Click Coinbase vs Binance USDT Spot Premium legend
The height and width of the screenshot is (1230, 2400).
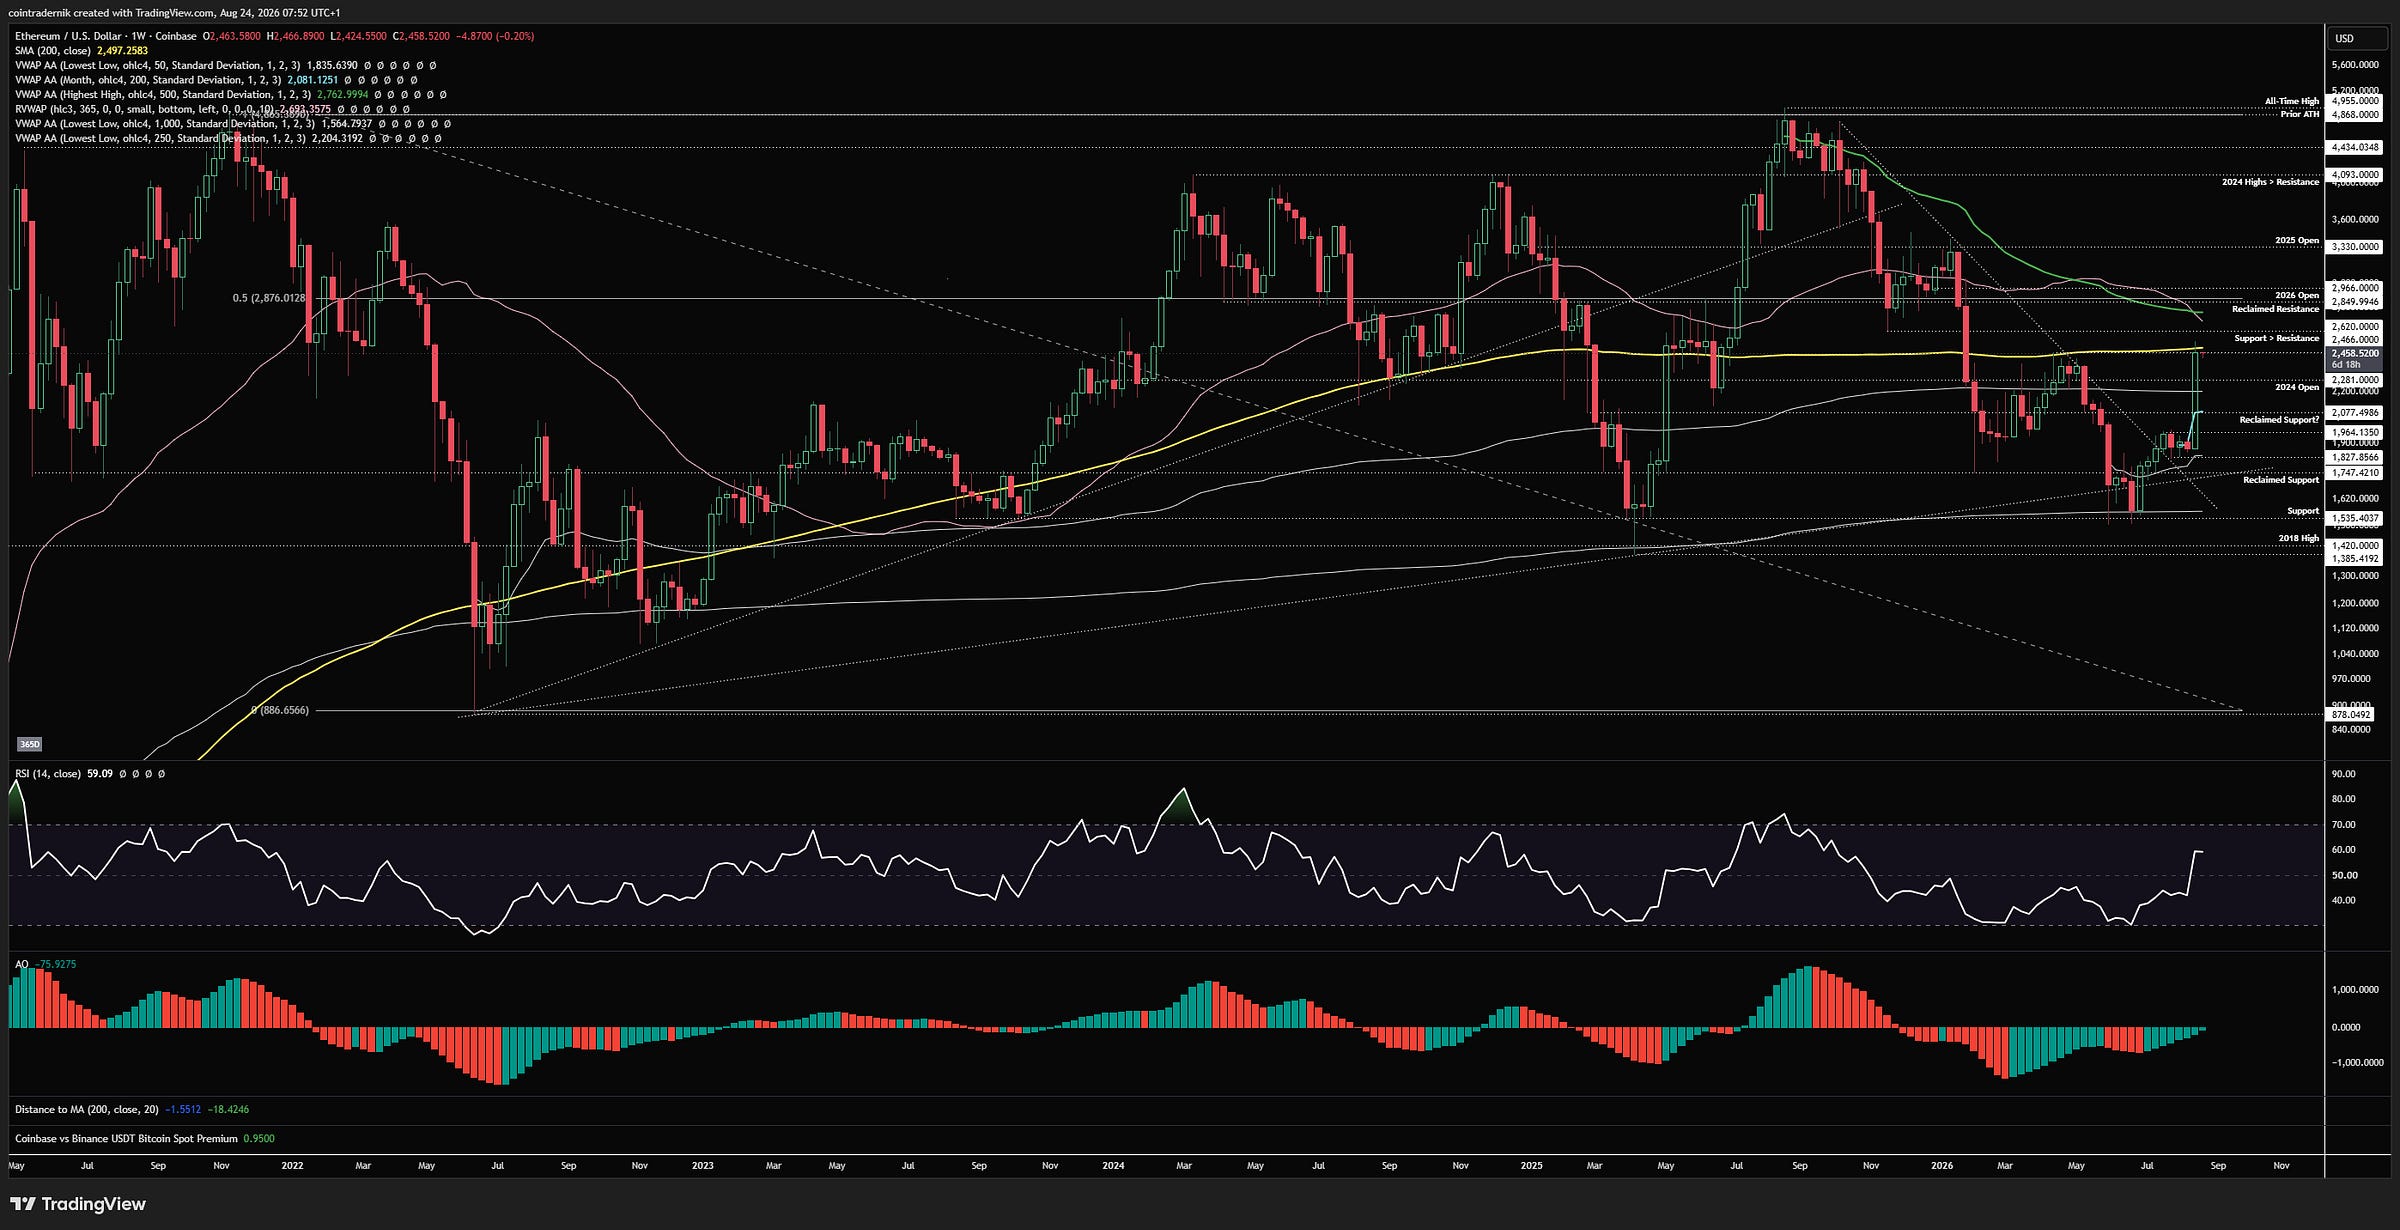[126, 1139]
